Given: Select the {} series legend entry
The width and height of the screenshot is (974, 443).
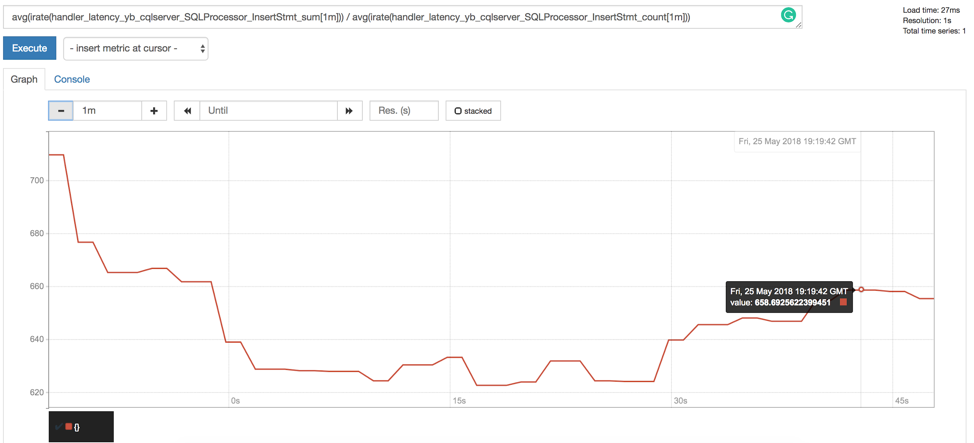Looking at the screenshot, I should (77, 427).
